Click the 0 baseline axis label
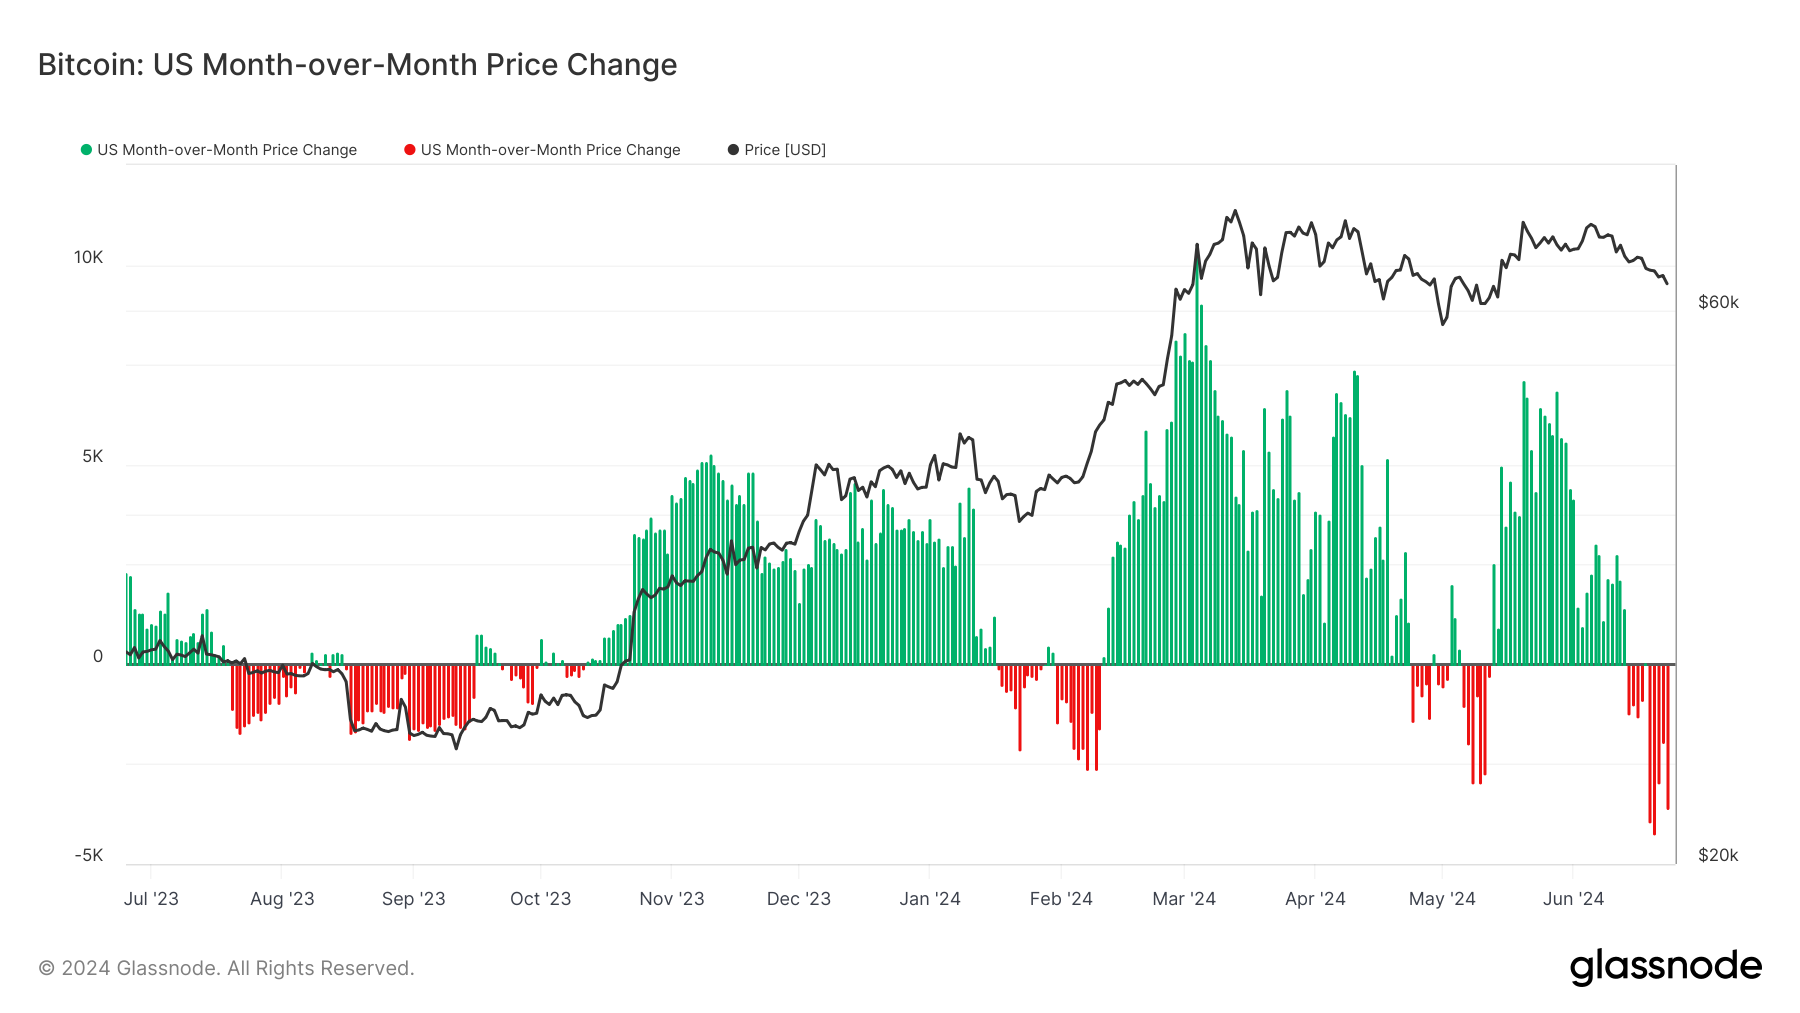 [x=98, y=657]
